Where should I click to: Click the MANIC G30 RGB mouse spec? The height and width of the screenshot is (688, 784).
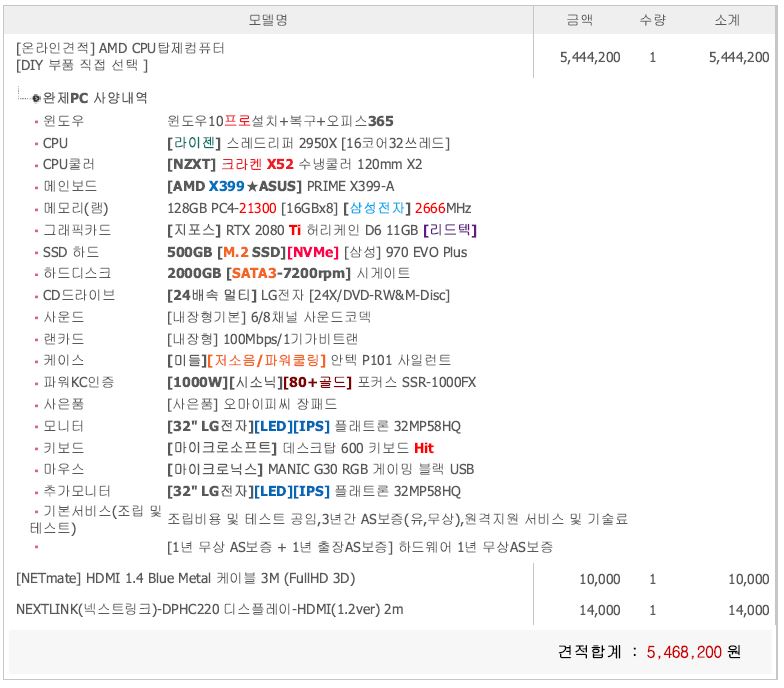click(320, 469)
